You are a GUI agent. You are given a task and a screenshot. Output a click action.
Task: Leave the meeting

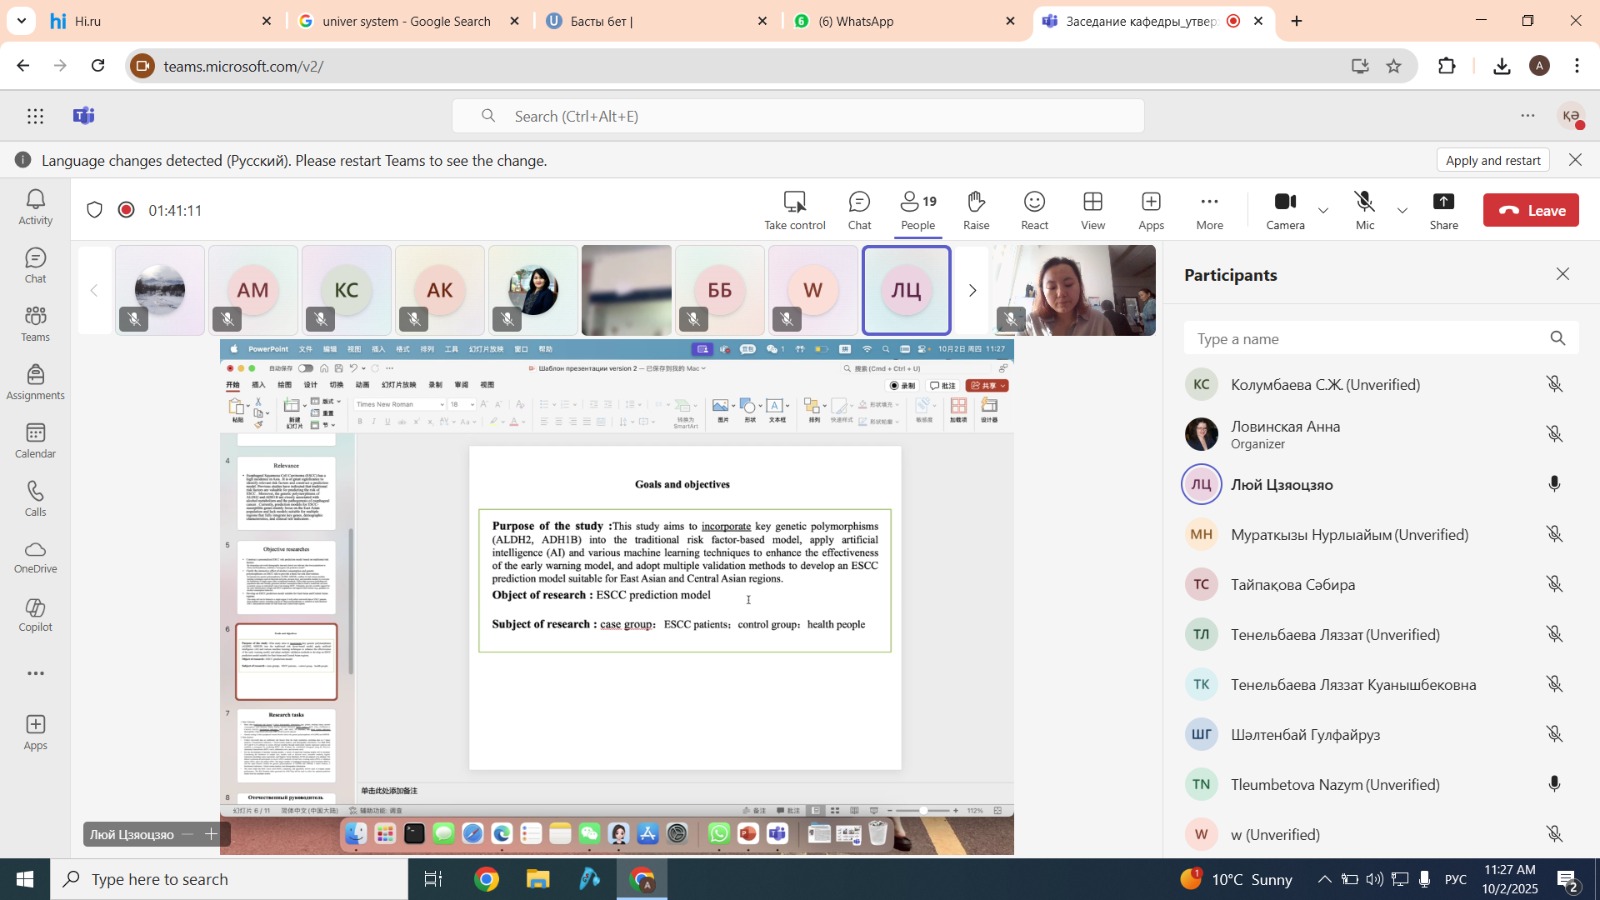coord(1531,211)
